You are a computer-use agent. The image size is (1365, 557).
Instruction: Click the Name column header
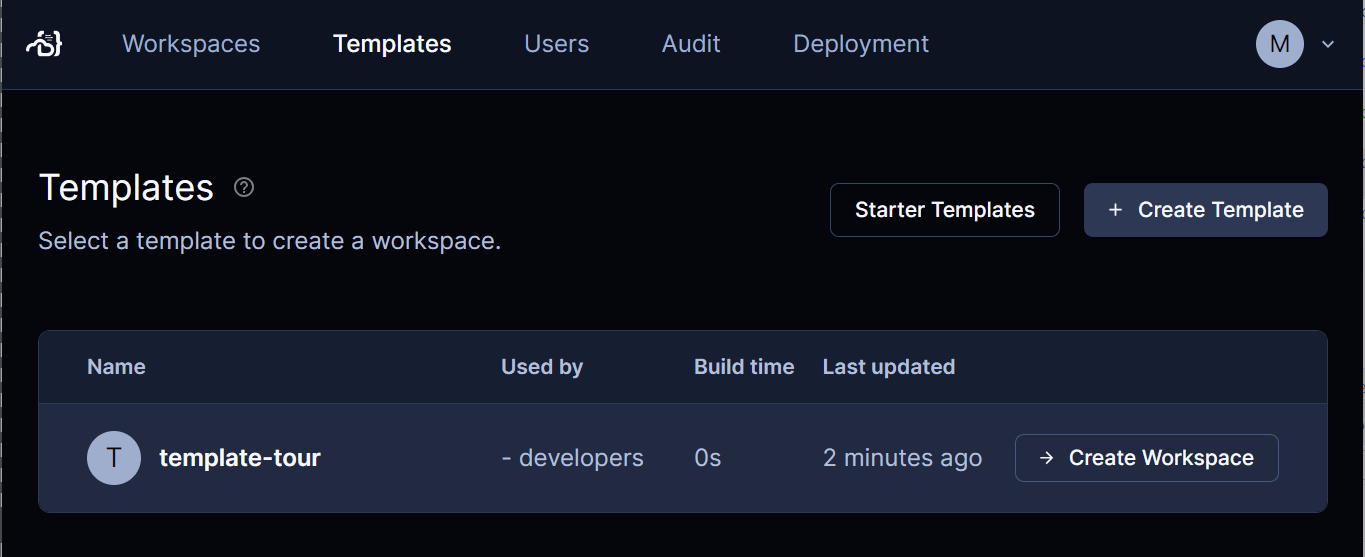[116, 367]
